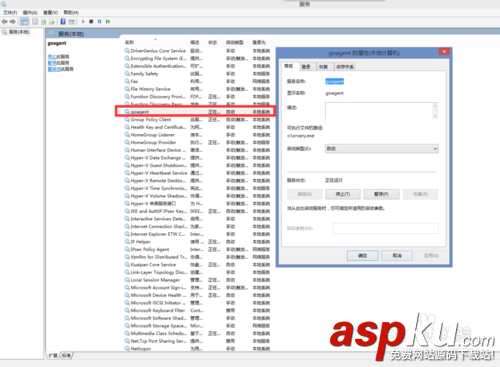Image resolution: width=500 pixels, height=367 pixels.
Task: Select the DriverGenius Core Service row
Action: (197, 51)
